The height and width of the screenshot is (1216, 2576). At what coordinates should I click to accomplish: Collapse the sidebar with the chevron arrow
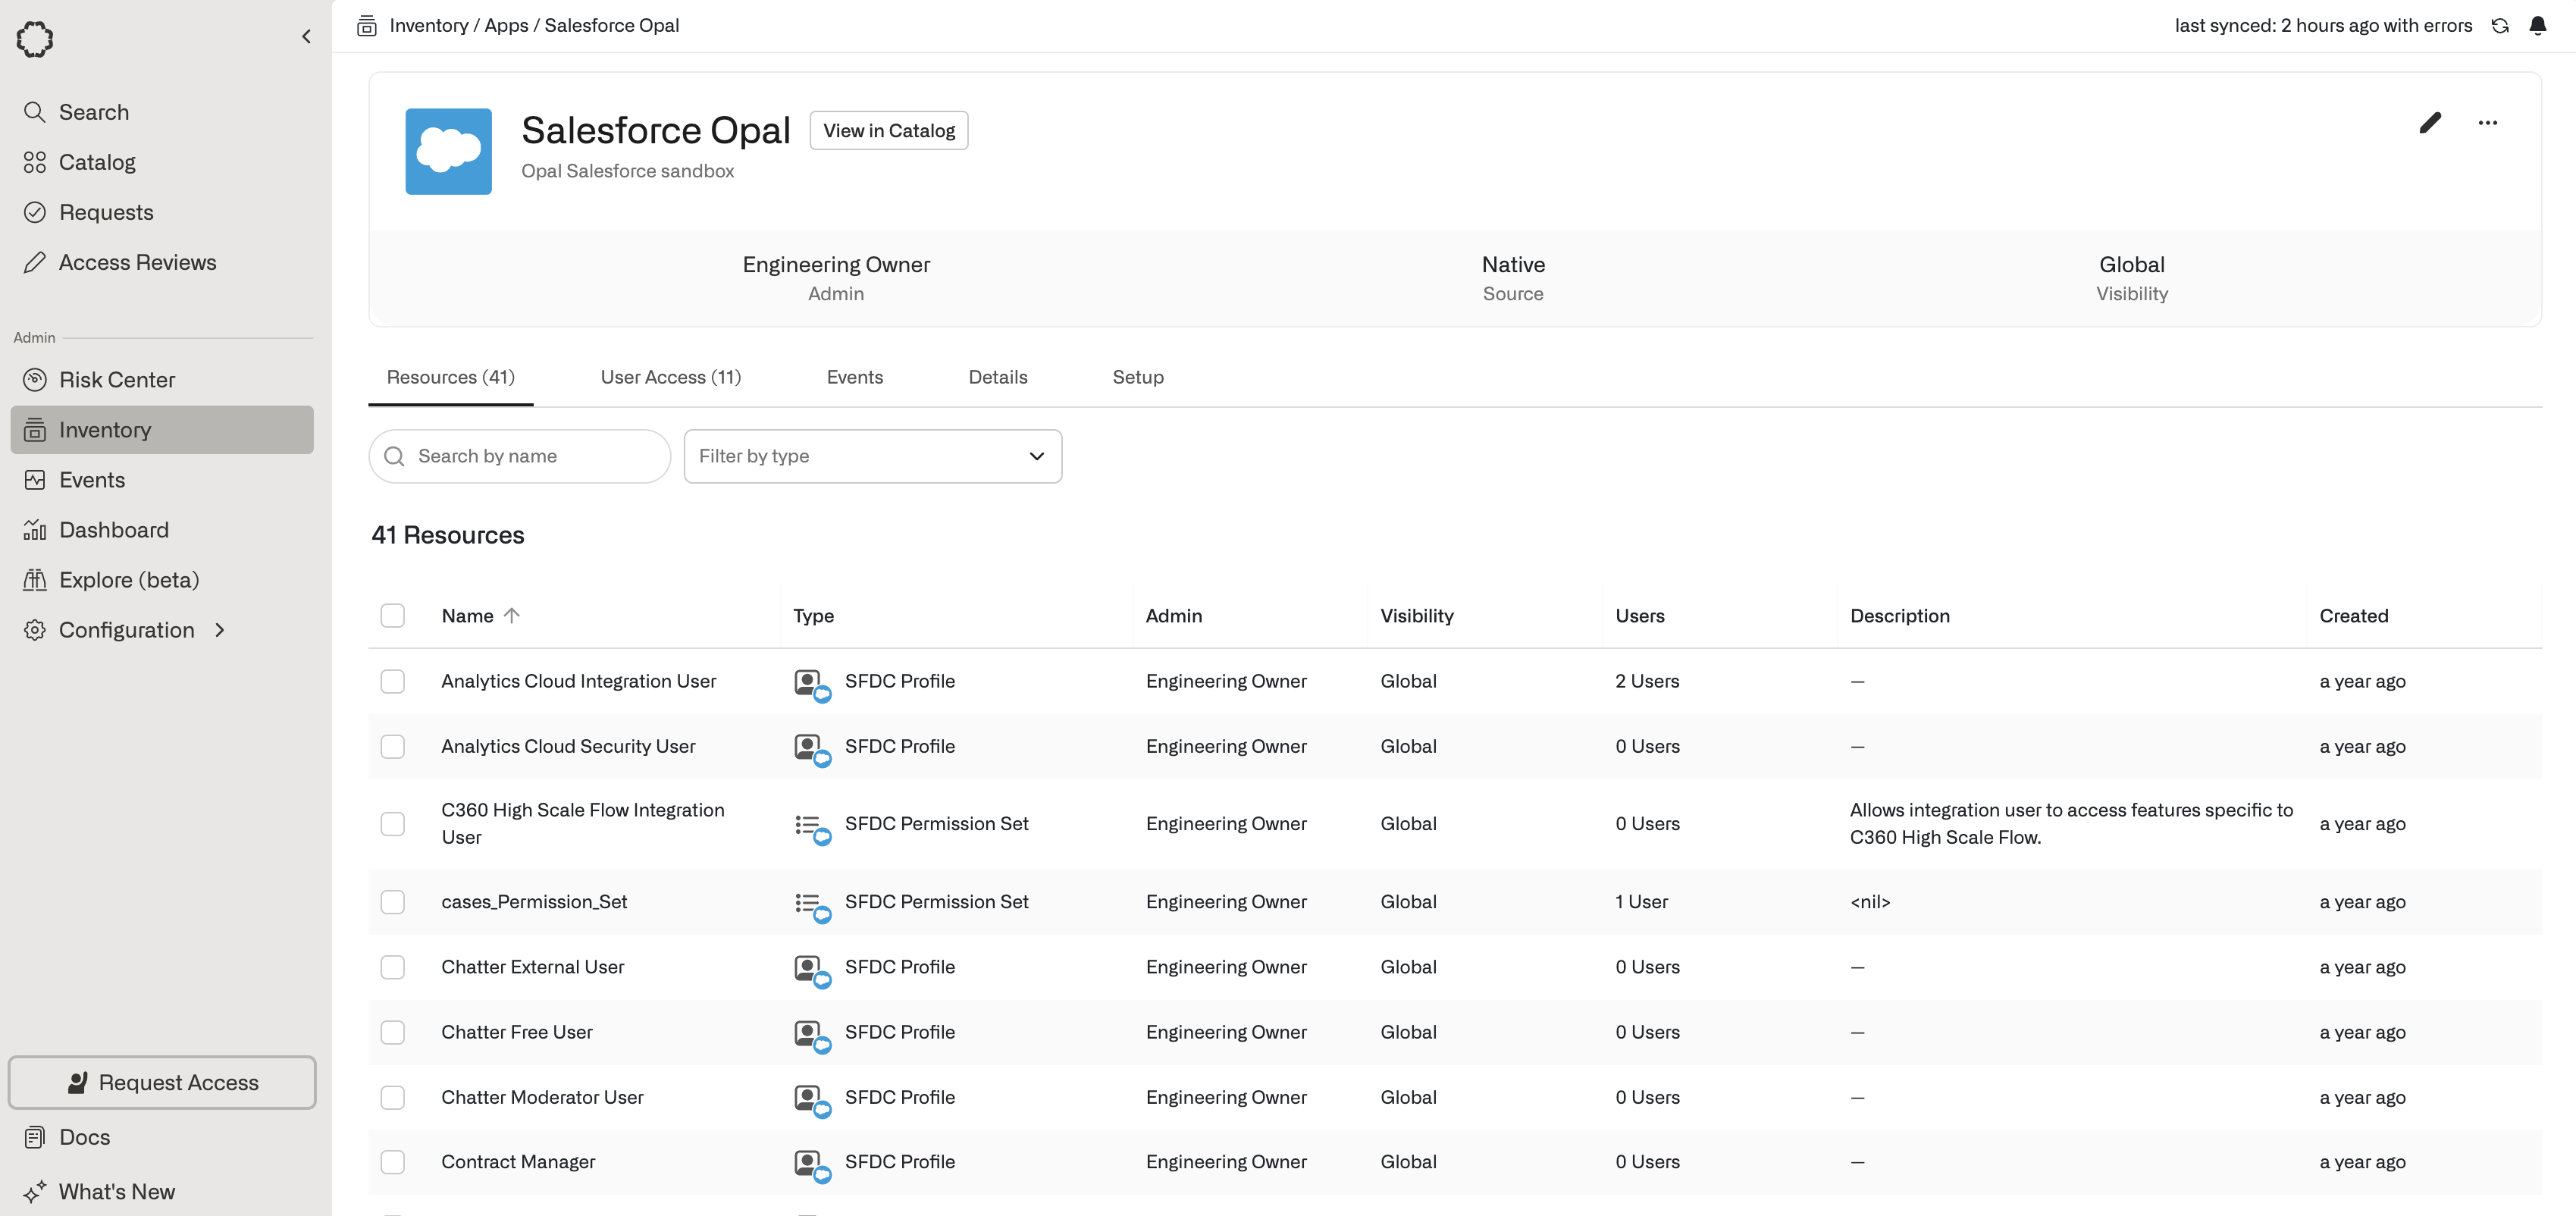306,37
